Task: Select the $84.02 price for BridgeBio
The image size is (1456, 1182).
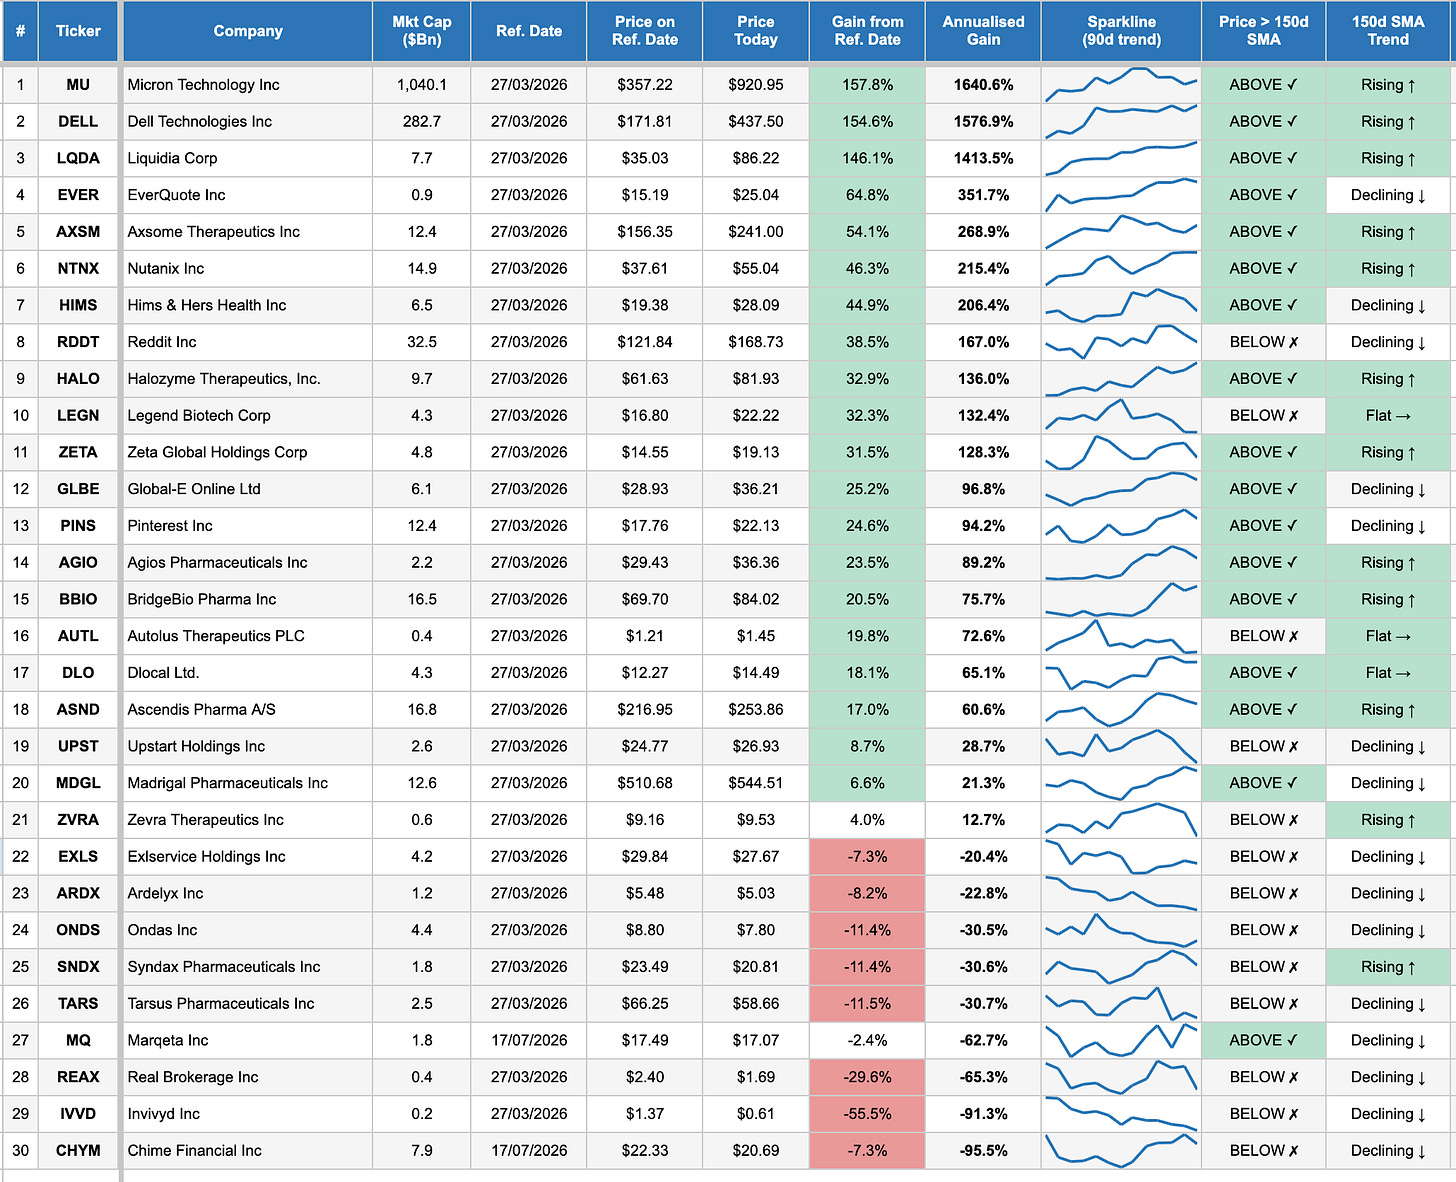Action: click(756, 599)
